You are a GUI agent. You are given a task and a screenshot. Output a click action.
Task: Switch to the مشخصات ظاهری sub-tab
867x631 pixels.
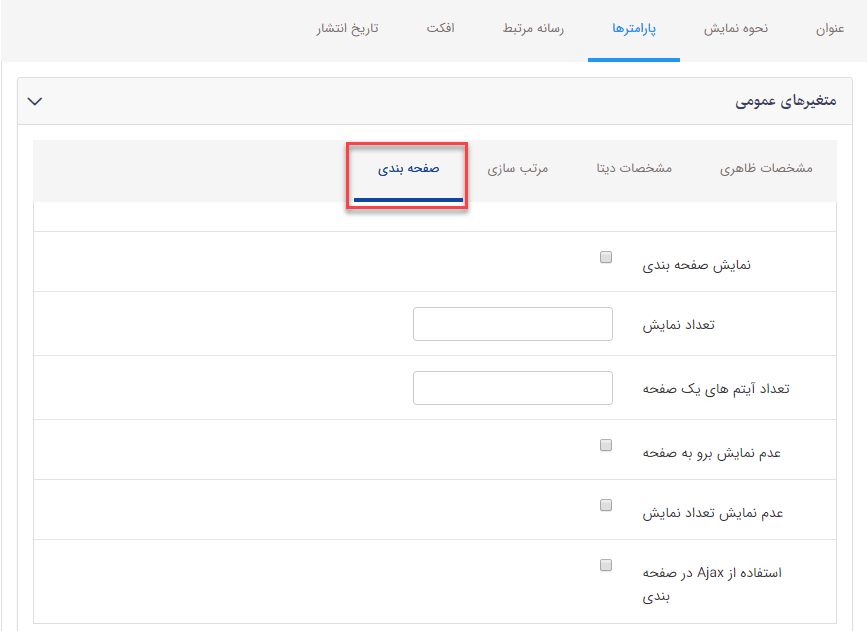[767, 169]
